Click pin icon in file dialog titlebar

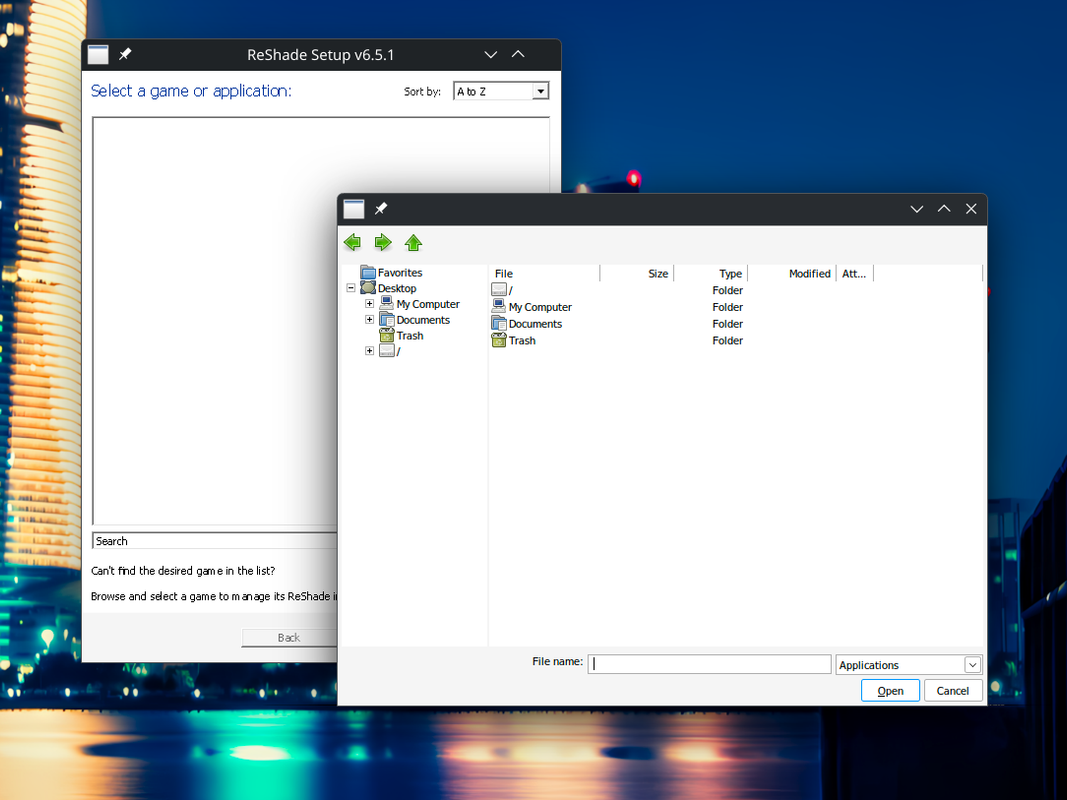click(x=381, y=208)
